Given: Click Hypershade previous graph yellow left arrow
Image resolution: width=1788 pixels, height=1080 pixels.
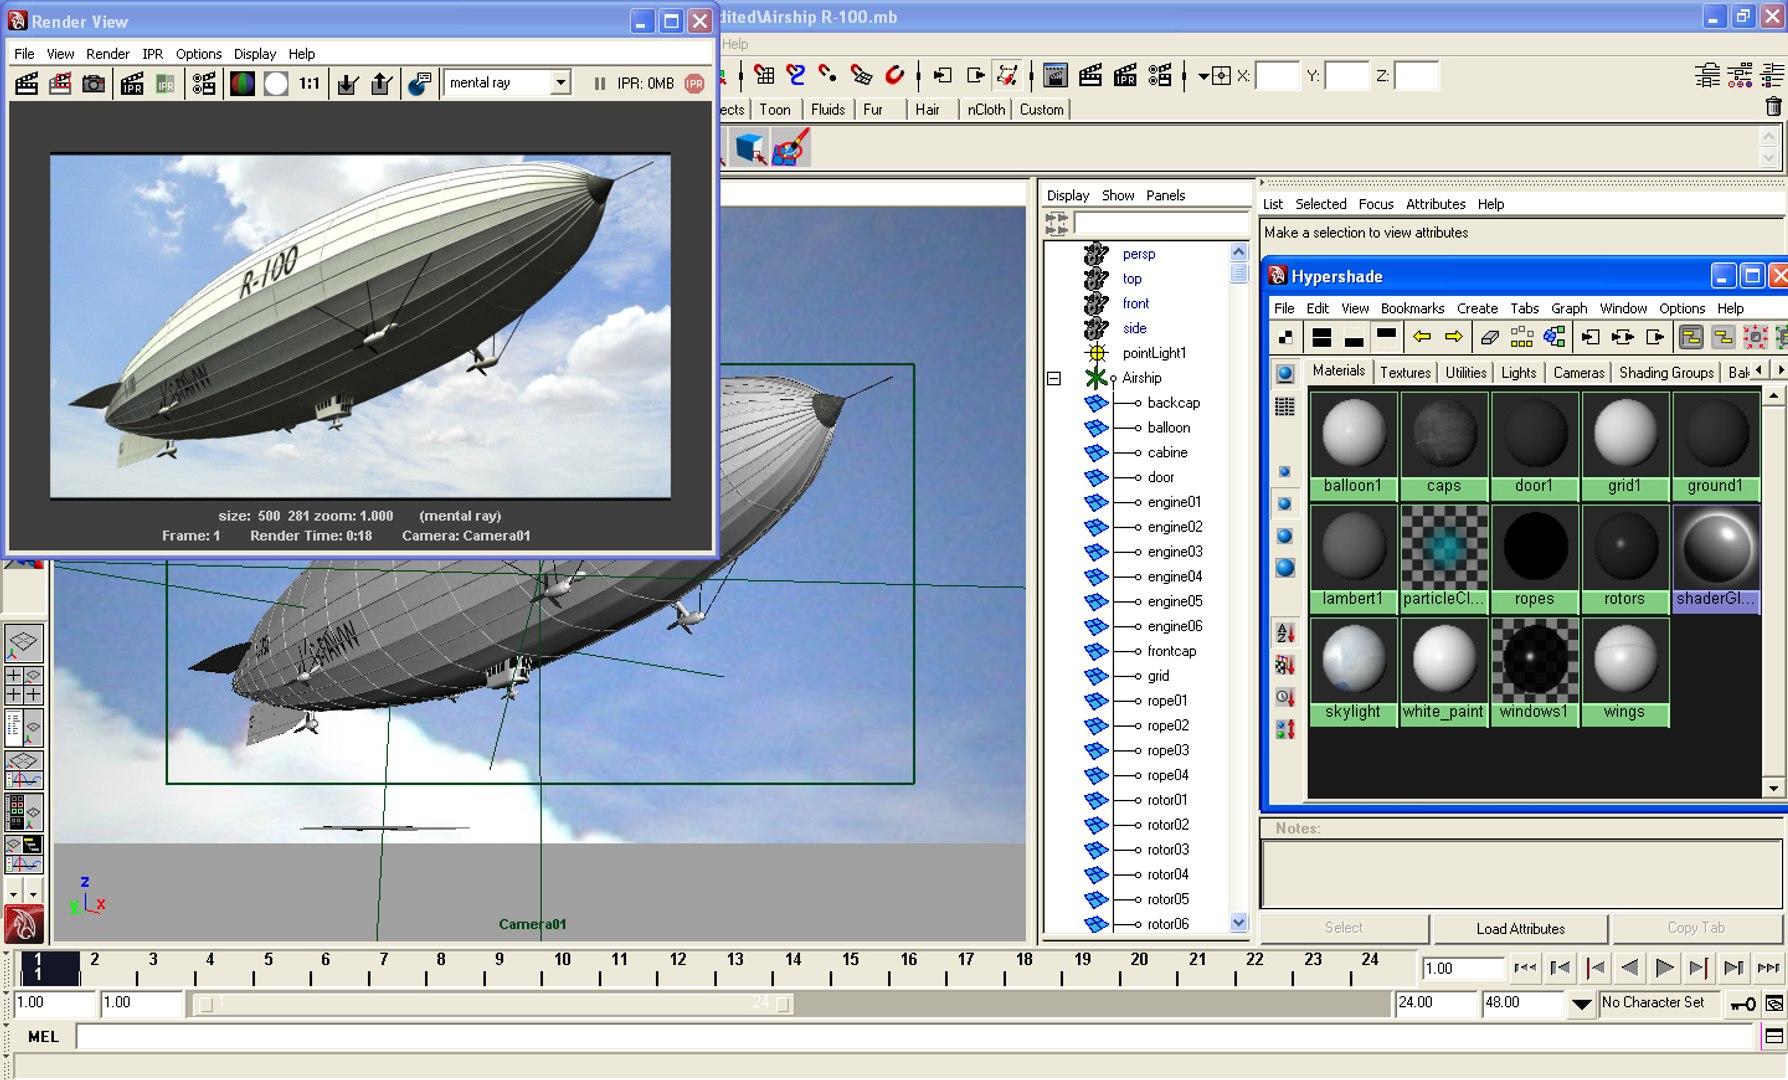Looking at the screenshot, I should (x=1421, y=337).
